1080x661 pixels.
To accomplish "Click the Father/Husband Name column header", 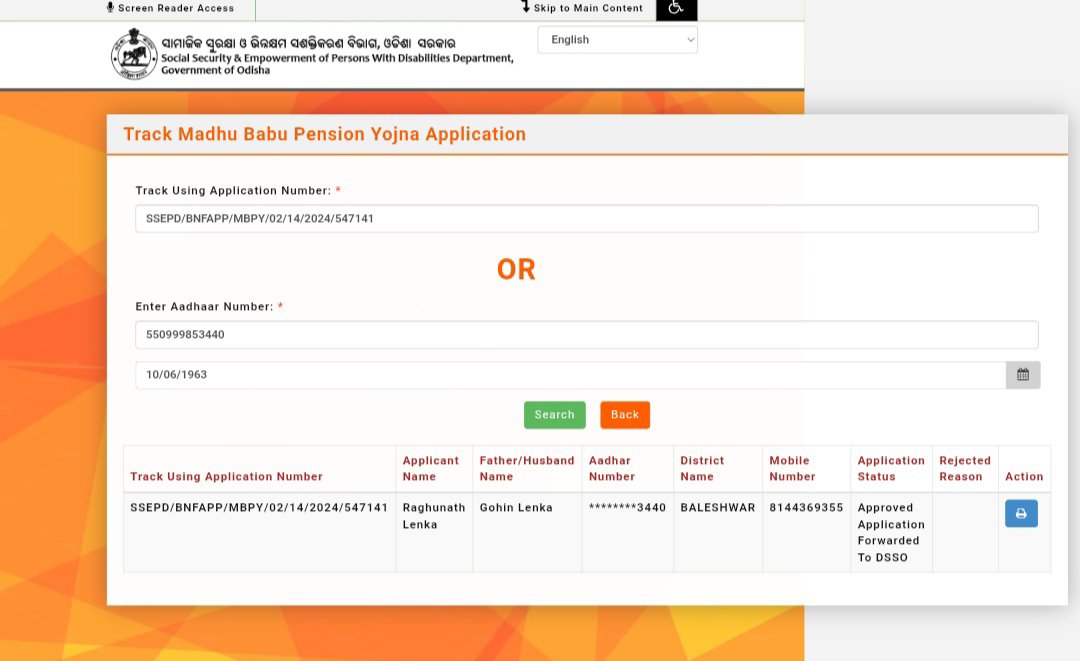I will tap(527, 468).
